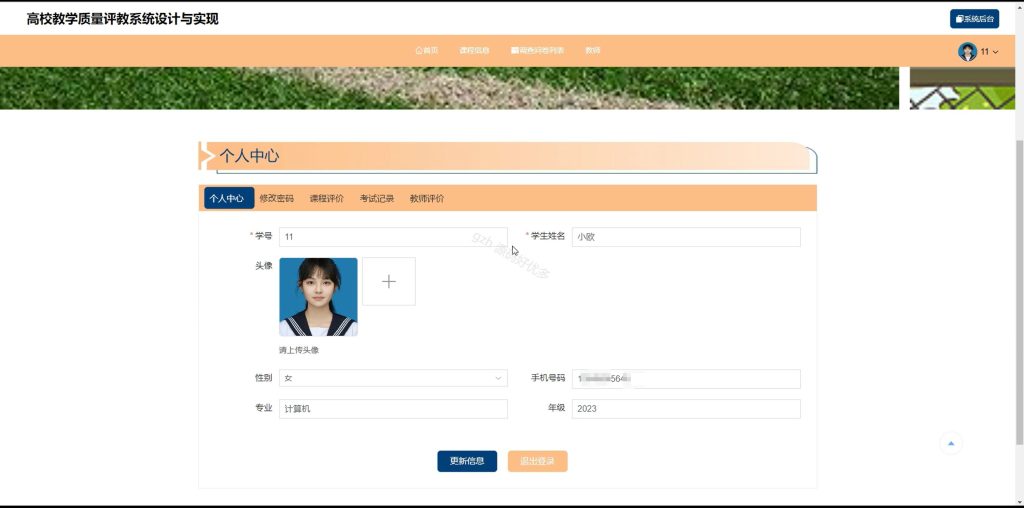Click the 专业 input field
1024x508 pixels.
coord(393,409)
